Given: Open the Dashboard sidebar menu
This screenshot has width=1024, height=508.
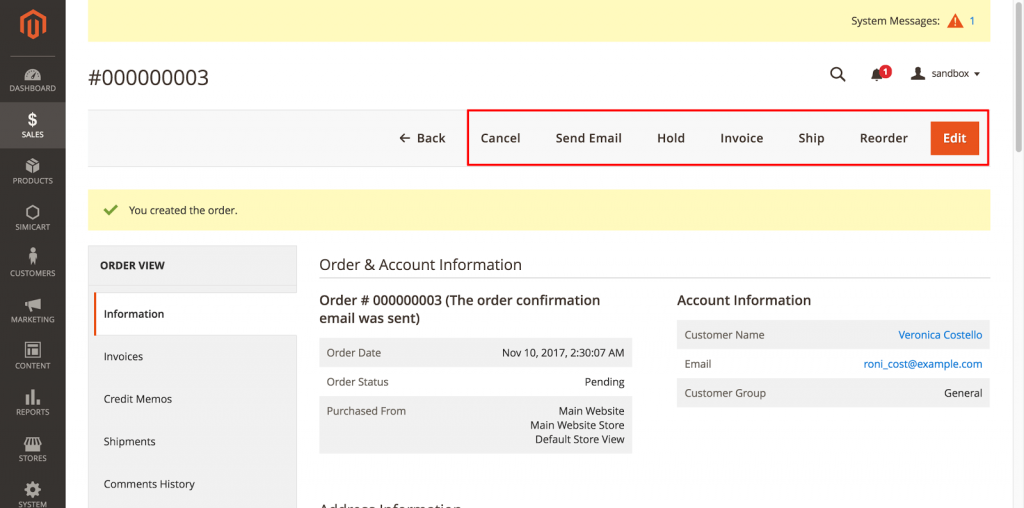Looking at the screenshot, I should pos(33,80).
